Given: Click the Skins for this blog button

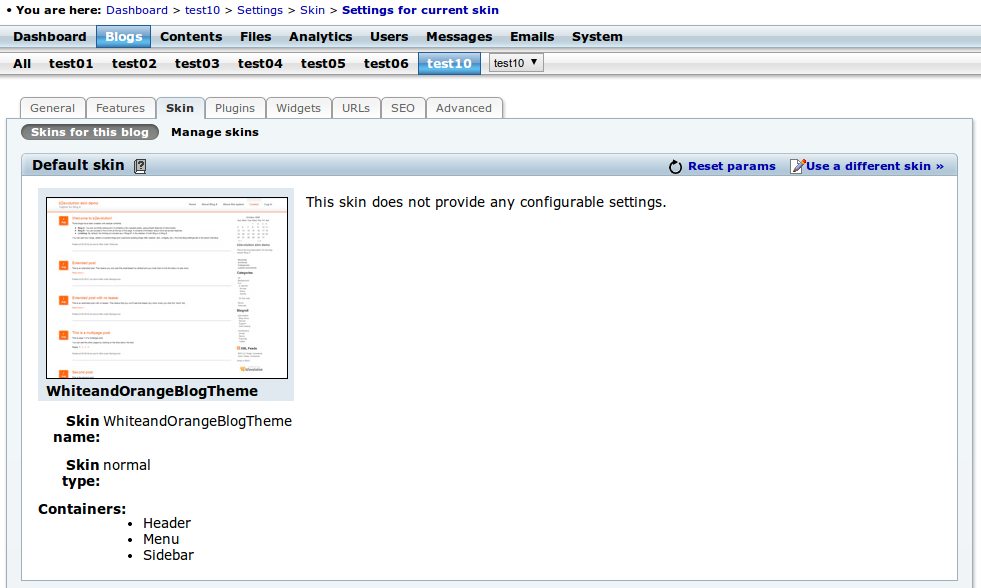Looking at the screenshot, I should coord(89,132).
